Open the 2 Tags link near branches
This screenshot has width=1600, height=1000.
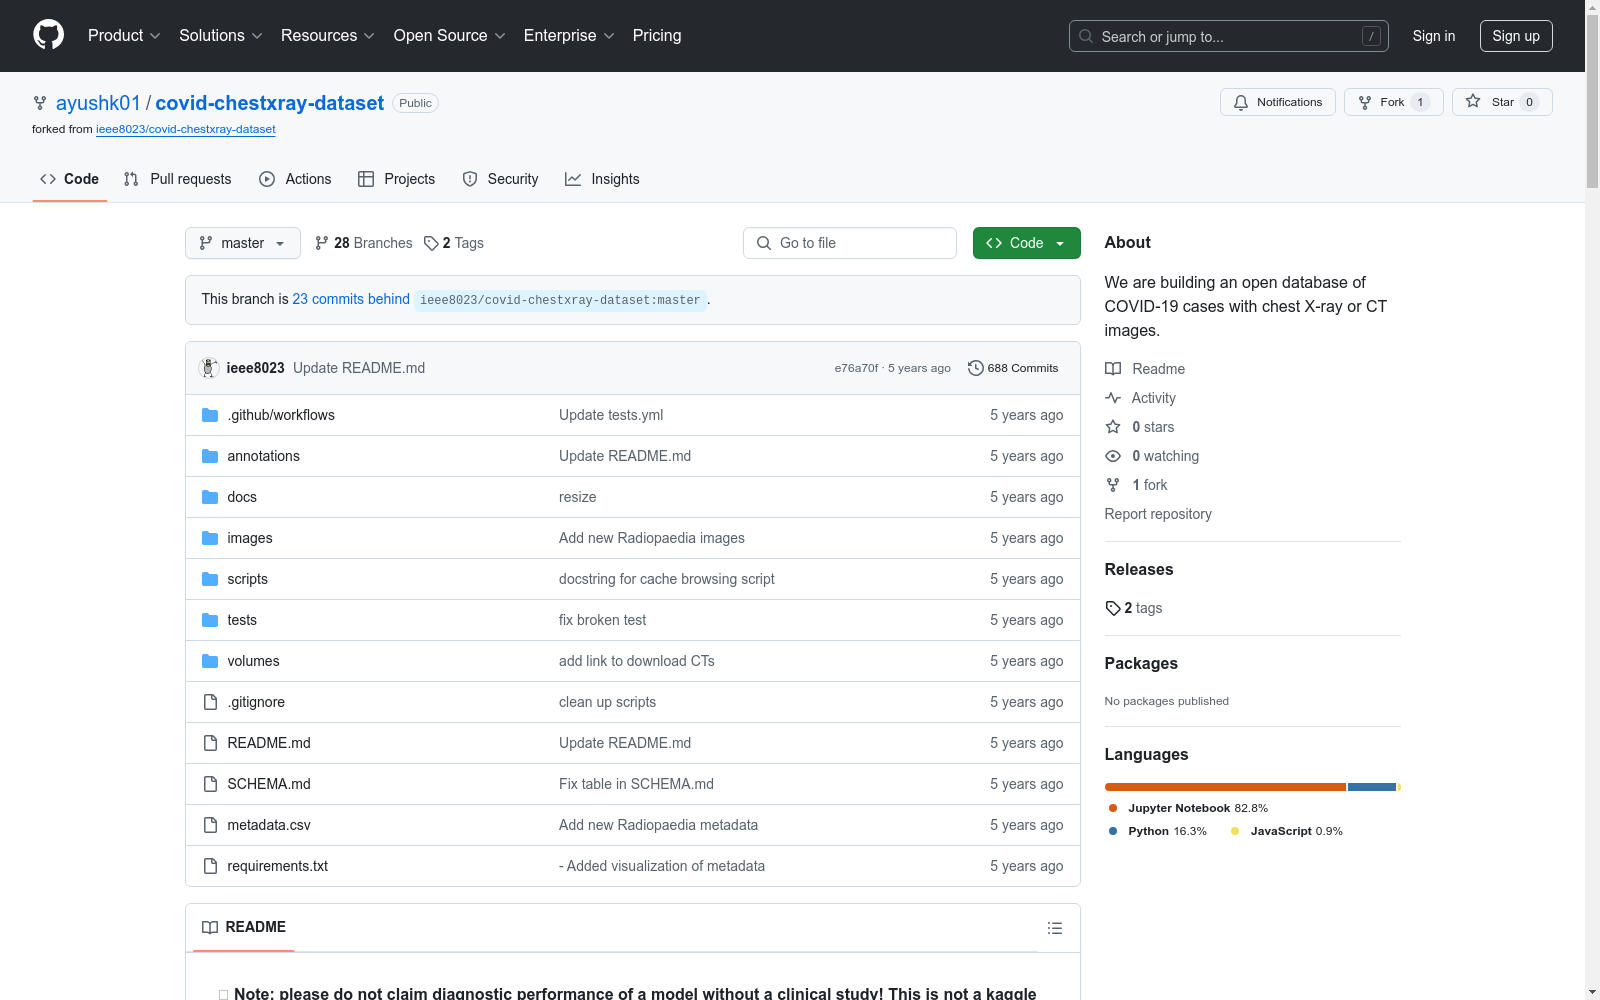click(x=454, y=243)
